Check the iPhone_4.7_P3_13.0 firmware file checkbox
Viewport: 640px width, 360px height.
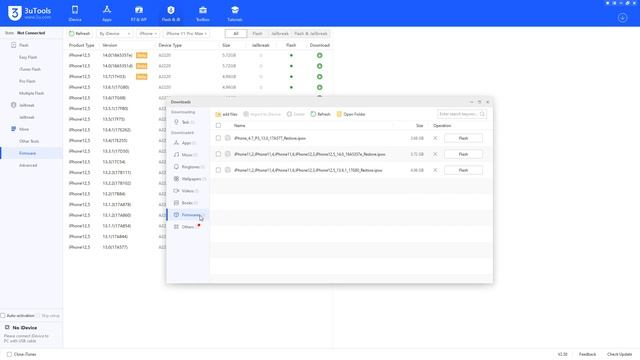coord(218,138)
